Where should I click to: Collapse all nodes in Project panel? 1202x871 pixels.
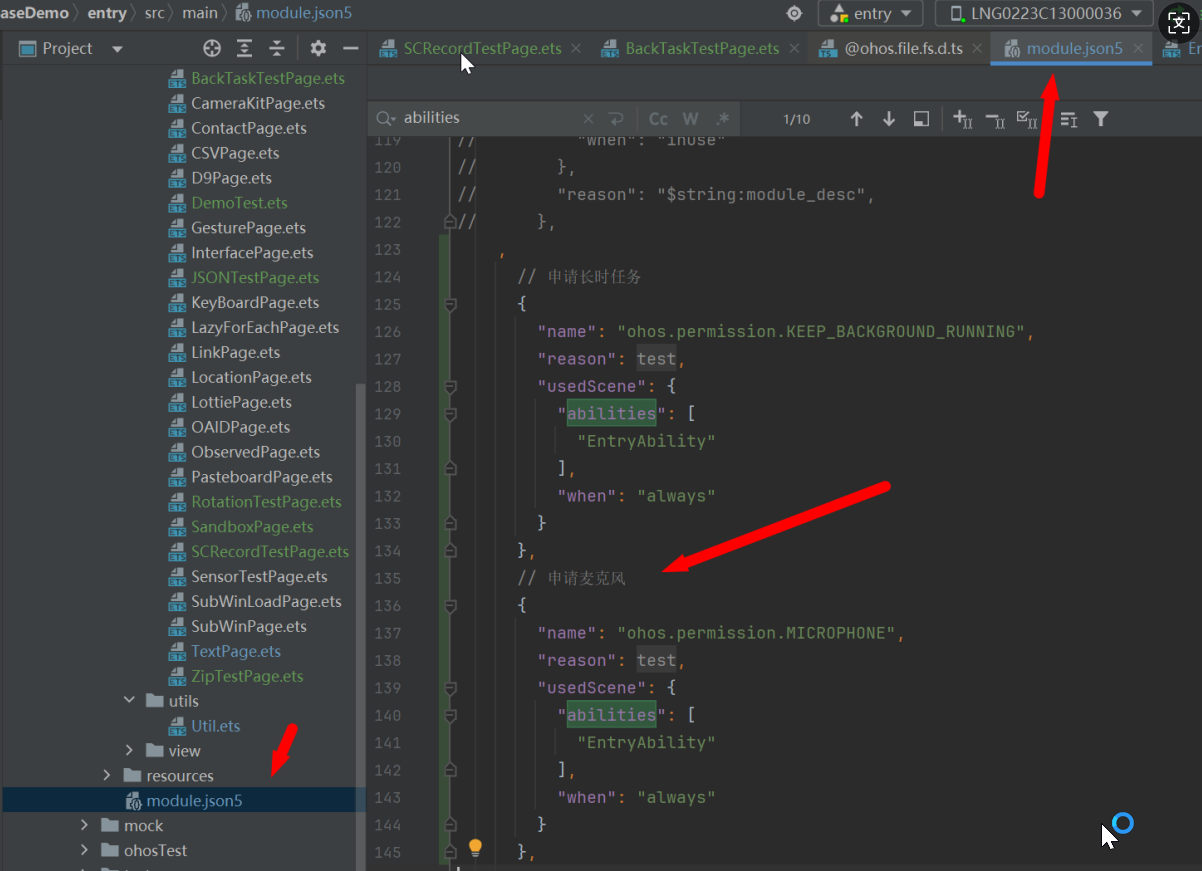[277, 48]
